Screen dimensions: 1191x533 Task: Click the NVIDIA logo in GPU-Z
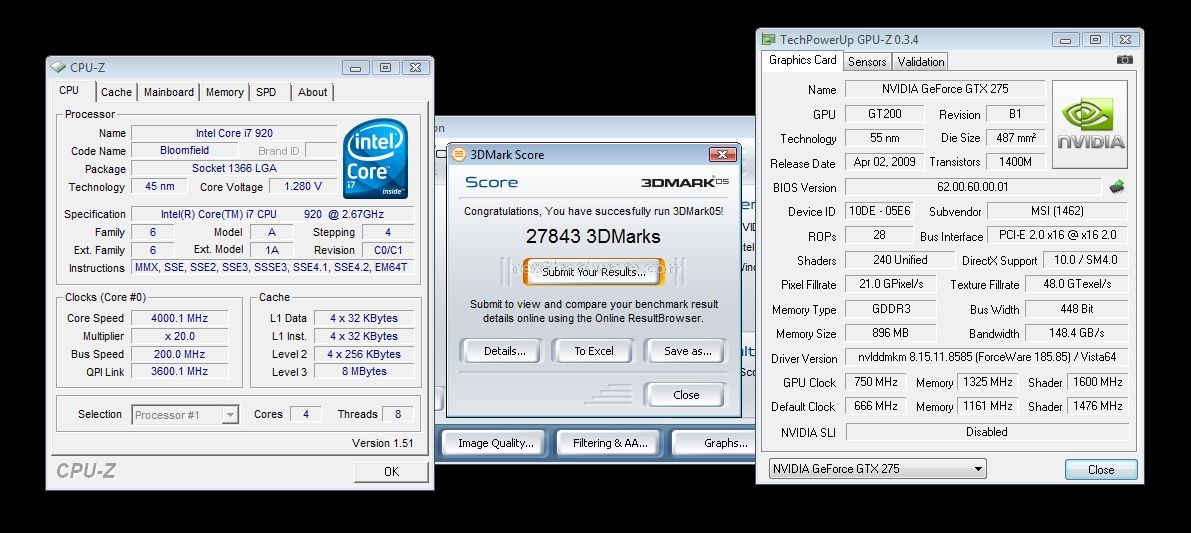[x=1089, y=124]
